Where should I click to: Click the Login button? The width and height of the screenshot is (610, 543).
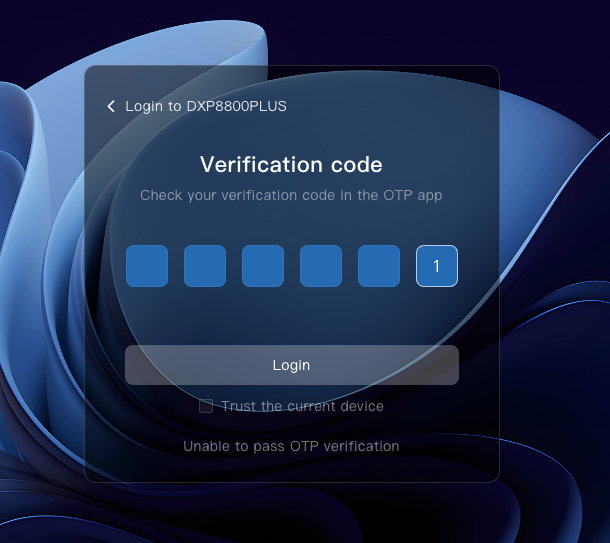(292, 365)
